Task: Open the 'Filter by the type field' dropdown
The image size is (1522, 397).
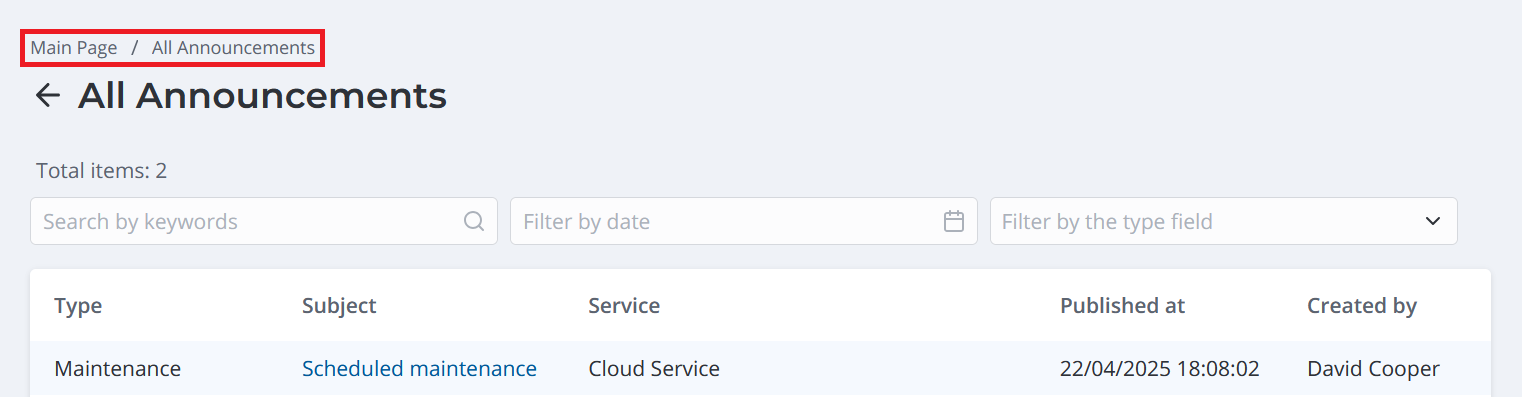Action: 1223,221
